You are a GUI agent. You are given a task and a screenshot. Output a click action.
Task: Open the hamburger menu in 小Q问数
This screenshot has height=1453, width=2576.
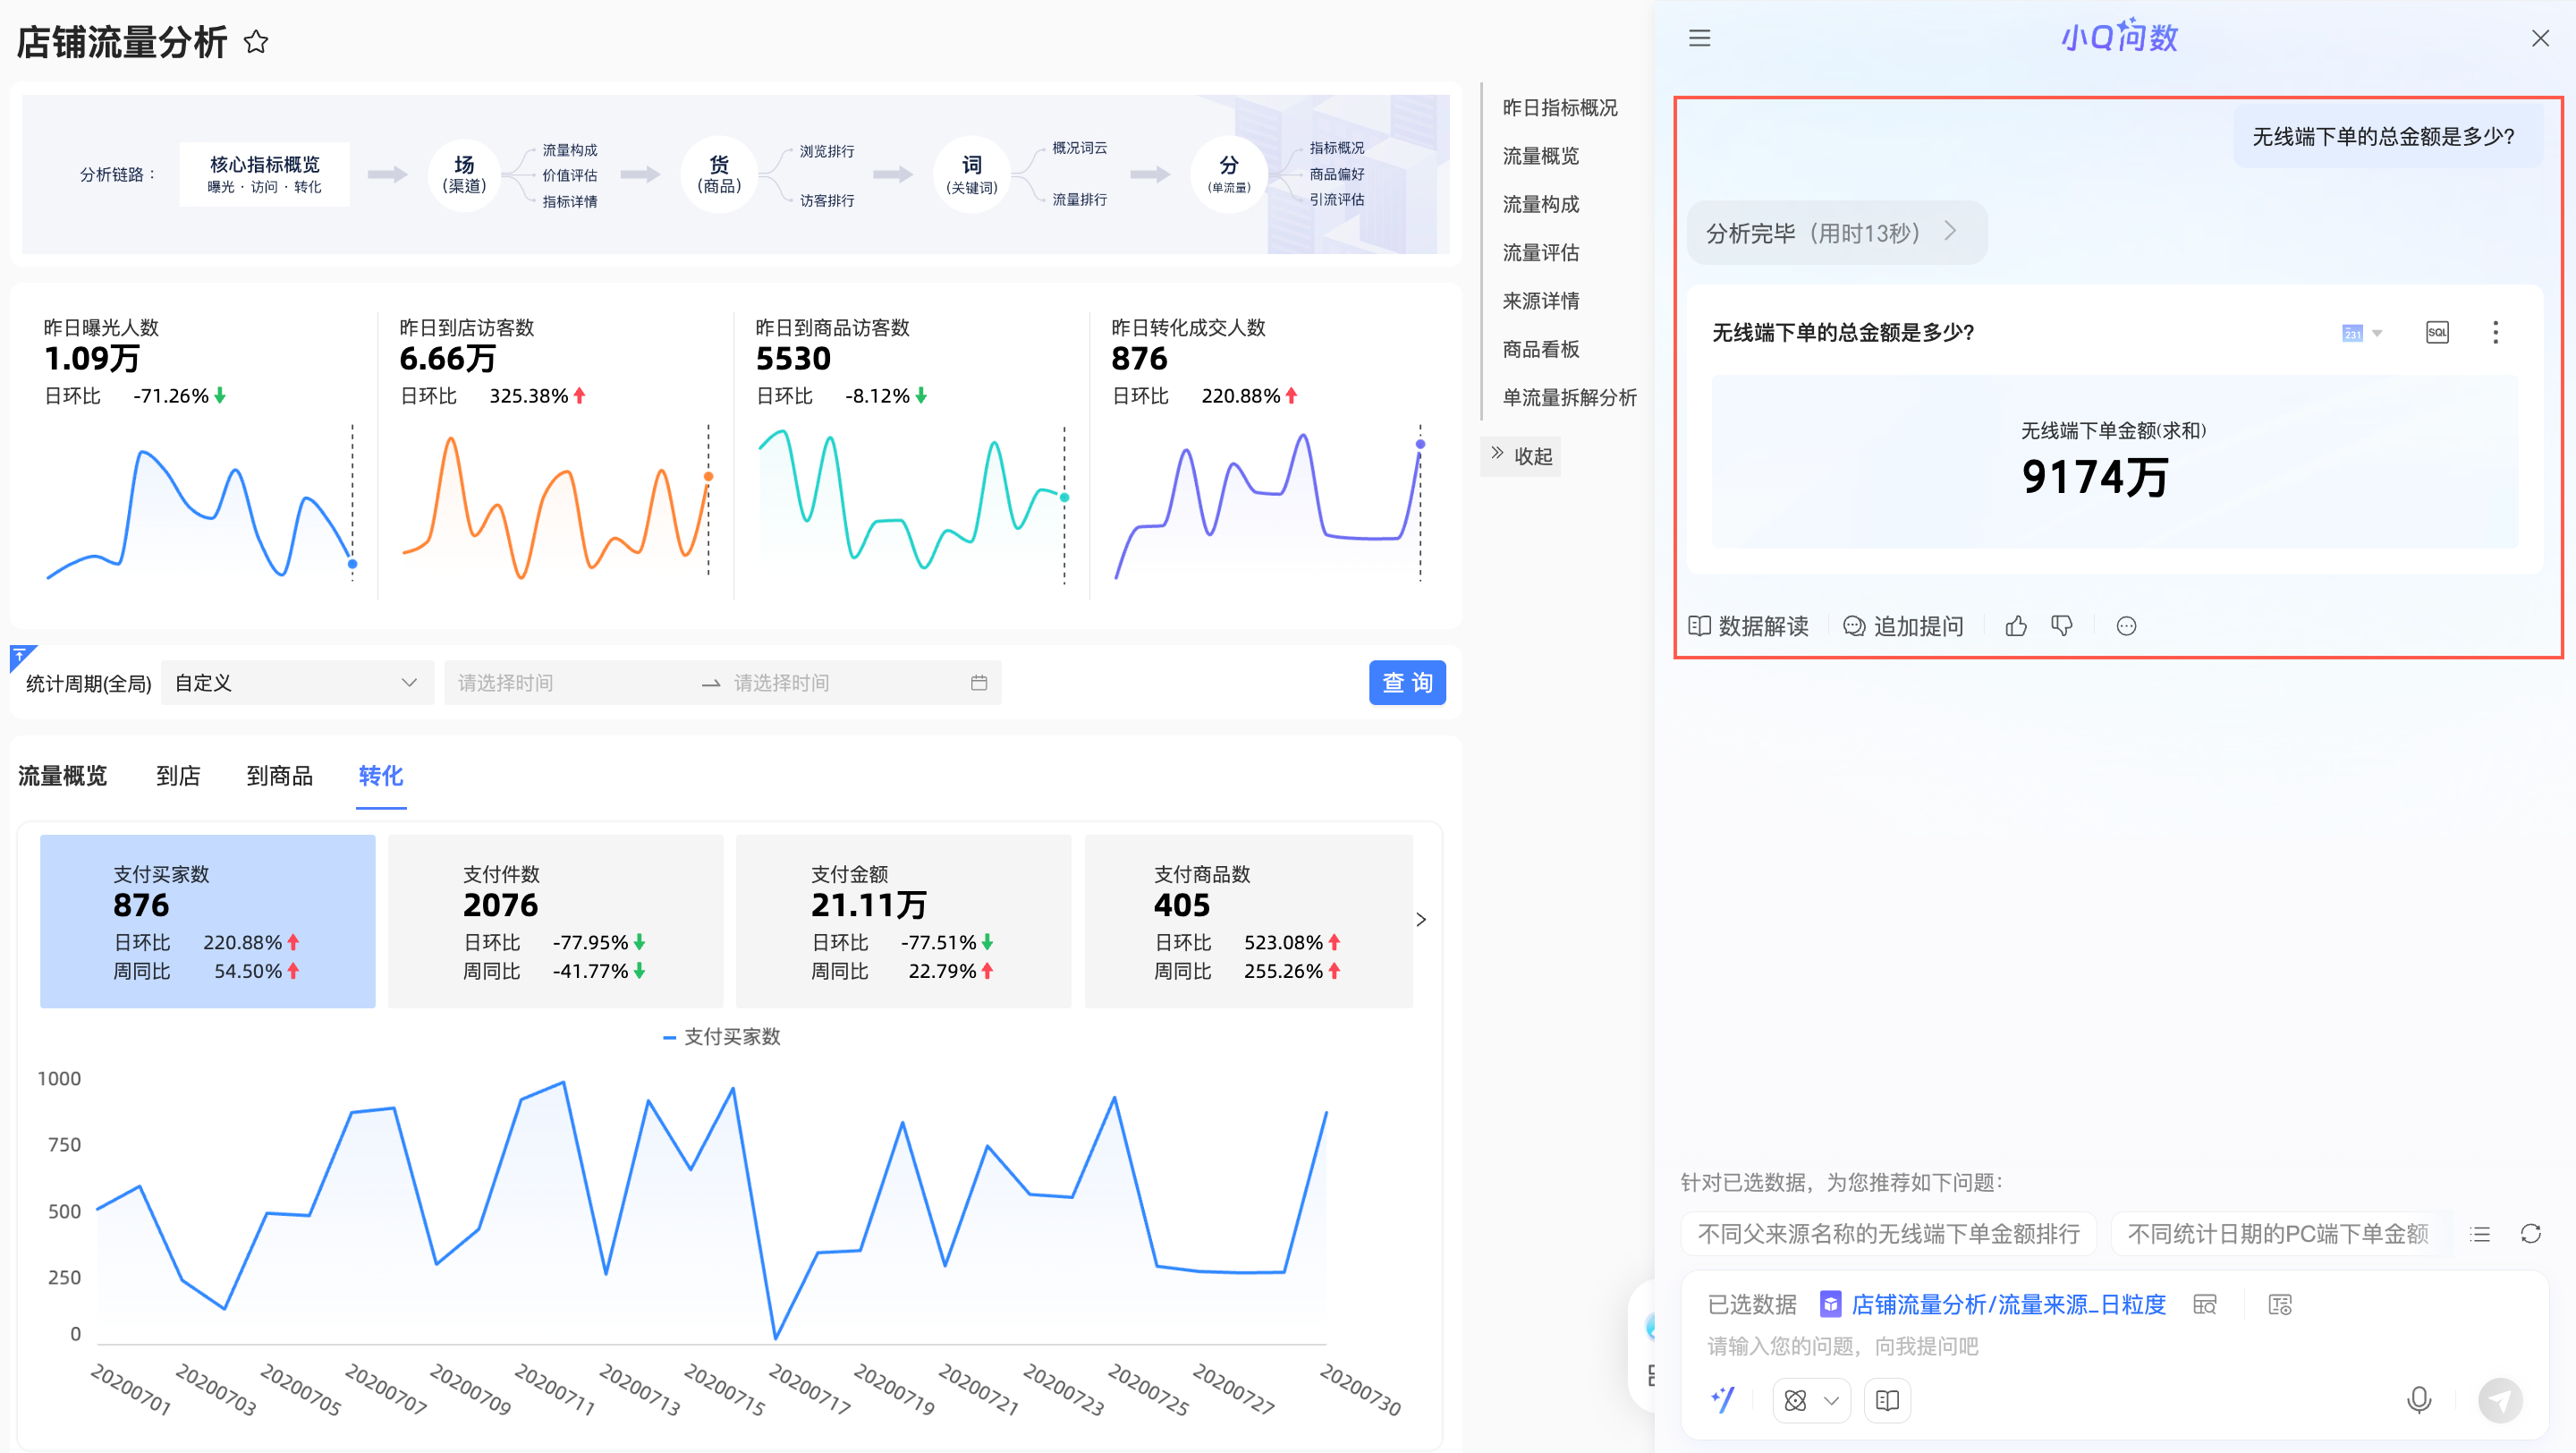(x=1699, y=38)
